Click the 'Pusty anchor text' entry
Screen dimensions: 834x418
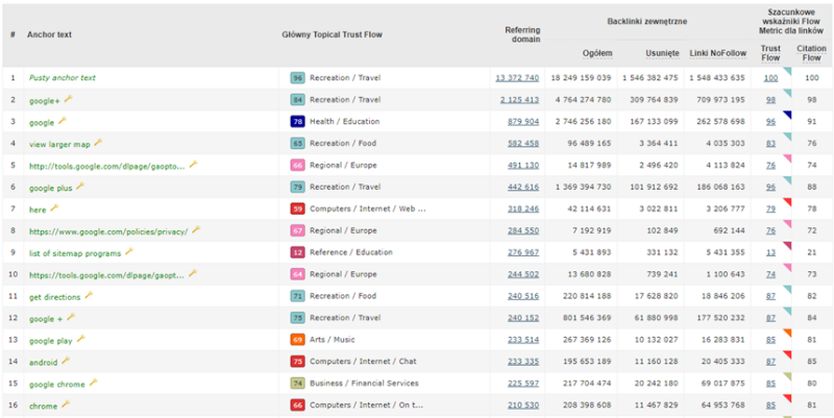[x=62, y=78]
